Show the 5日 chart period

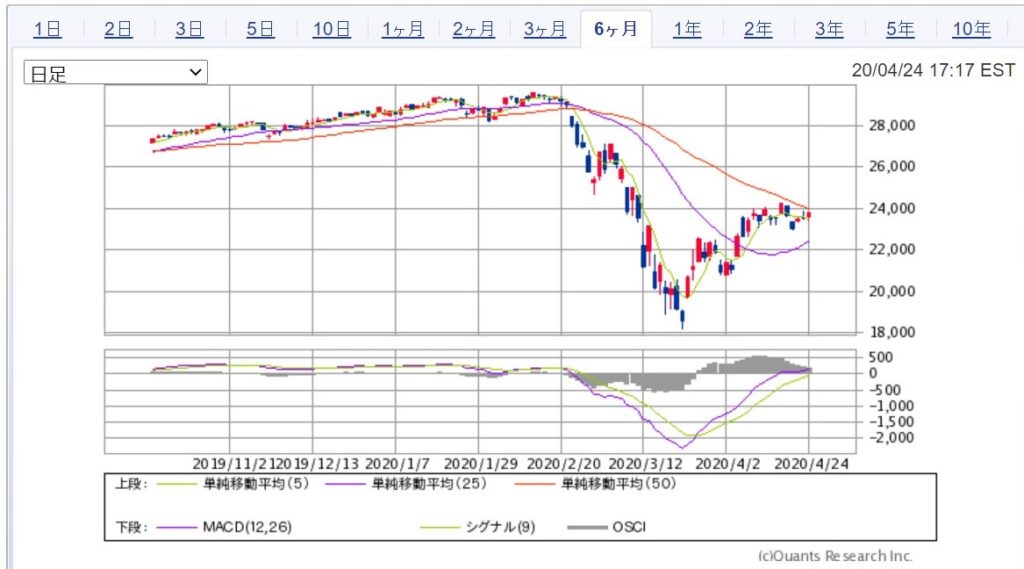click(260, 29)
